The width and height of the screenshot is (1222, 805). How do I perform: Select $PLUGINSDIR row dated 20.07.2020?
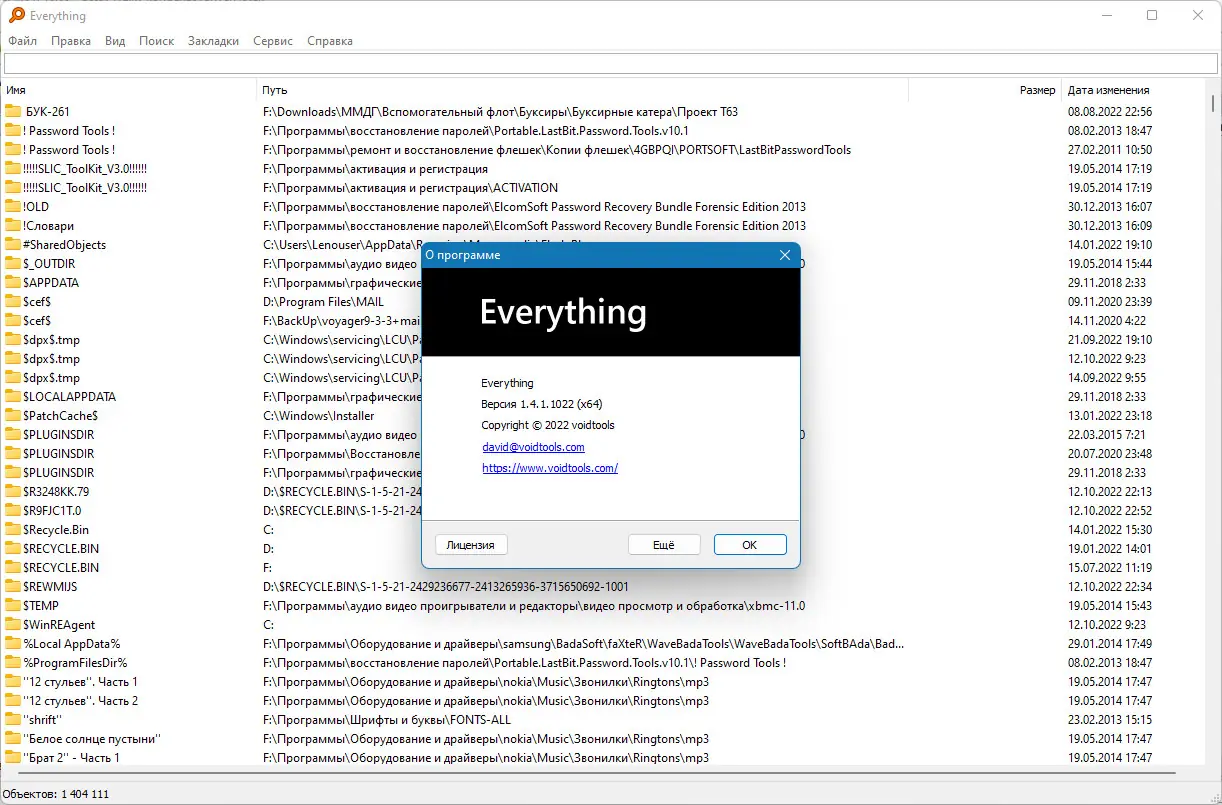click(x=604, y=454)
